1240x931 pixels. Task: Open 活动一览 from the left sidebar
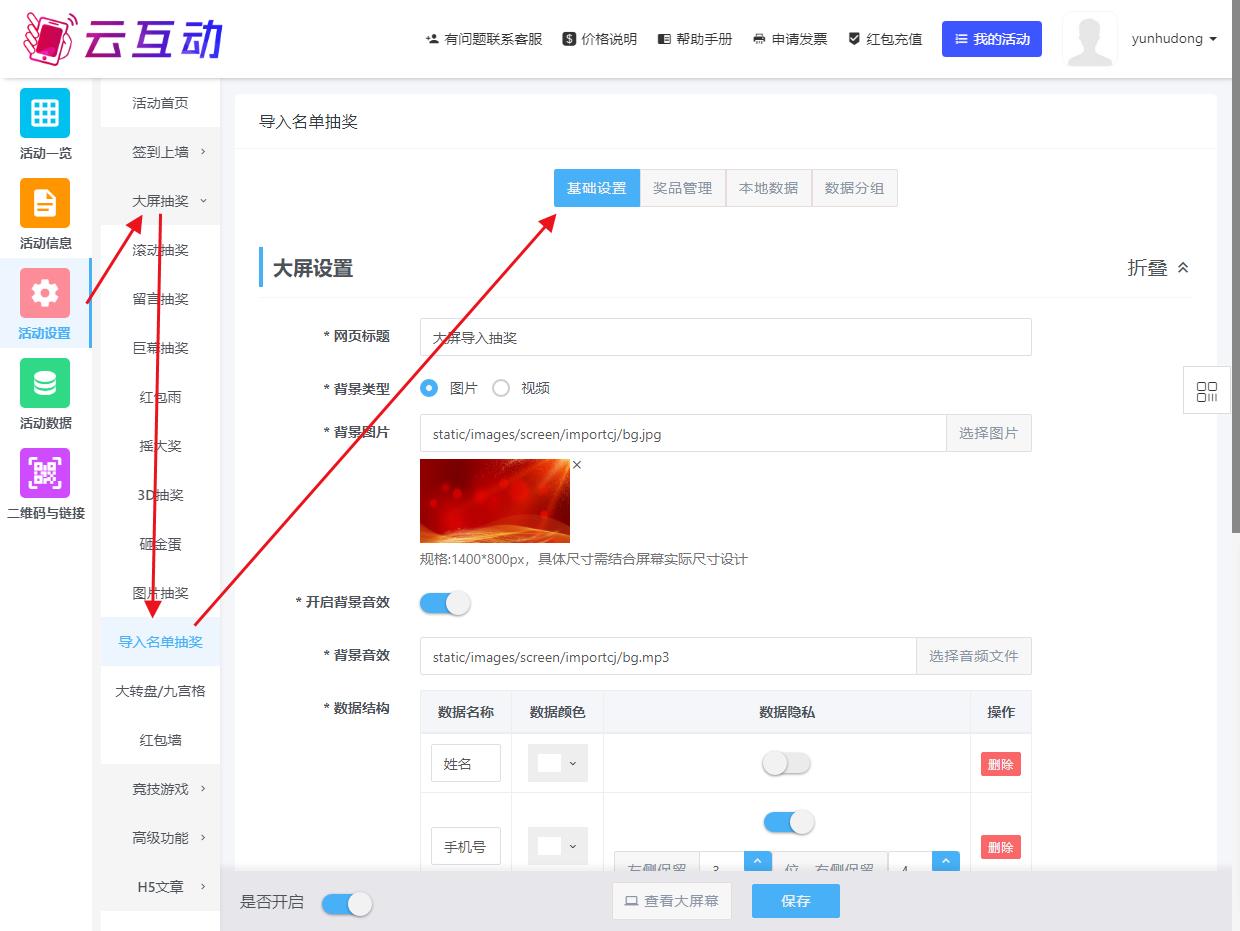(44, 125)
